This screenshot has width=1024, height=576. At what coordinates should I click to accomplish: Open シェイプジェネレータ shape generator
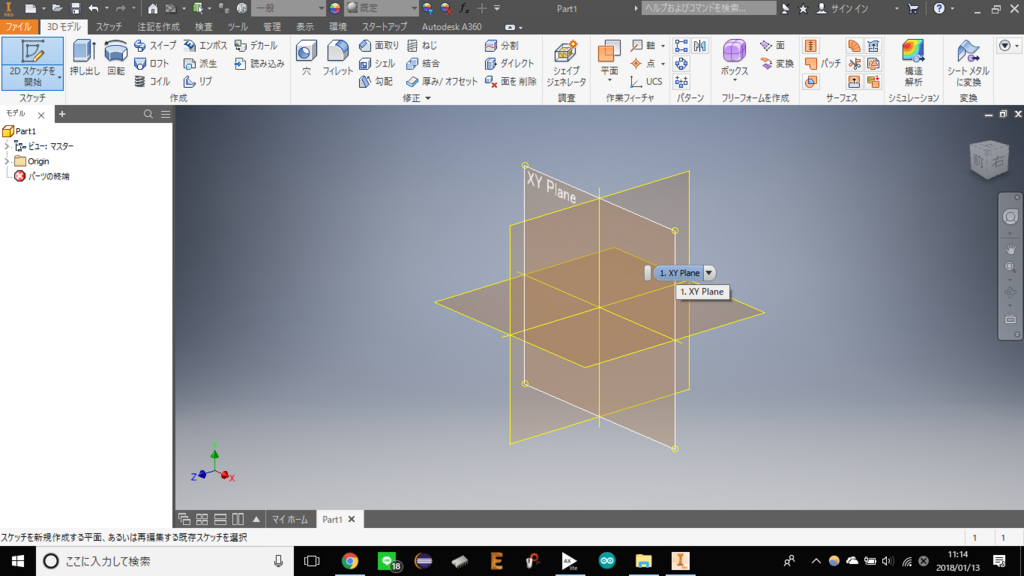[566, 63]
